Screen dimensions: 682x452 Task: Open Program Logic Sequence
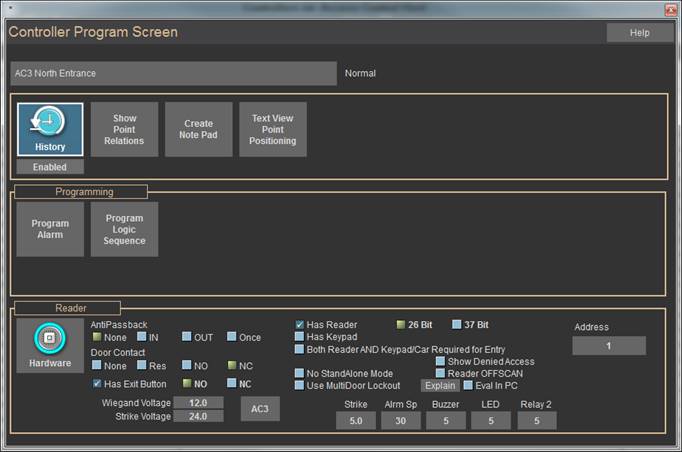pyautogui.click(x=124, y=229)
